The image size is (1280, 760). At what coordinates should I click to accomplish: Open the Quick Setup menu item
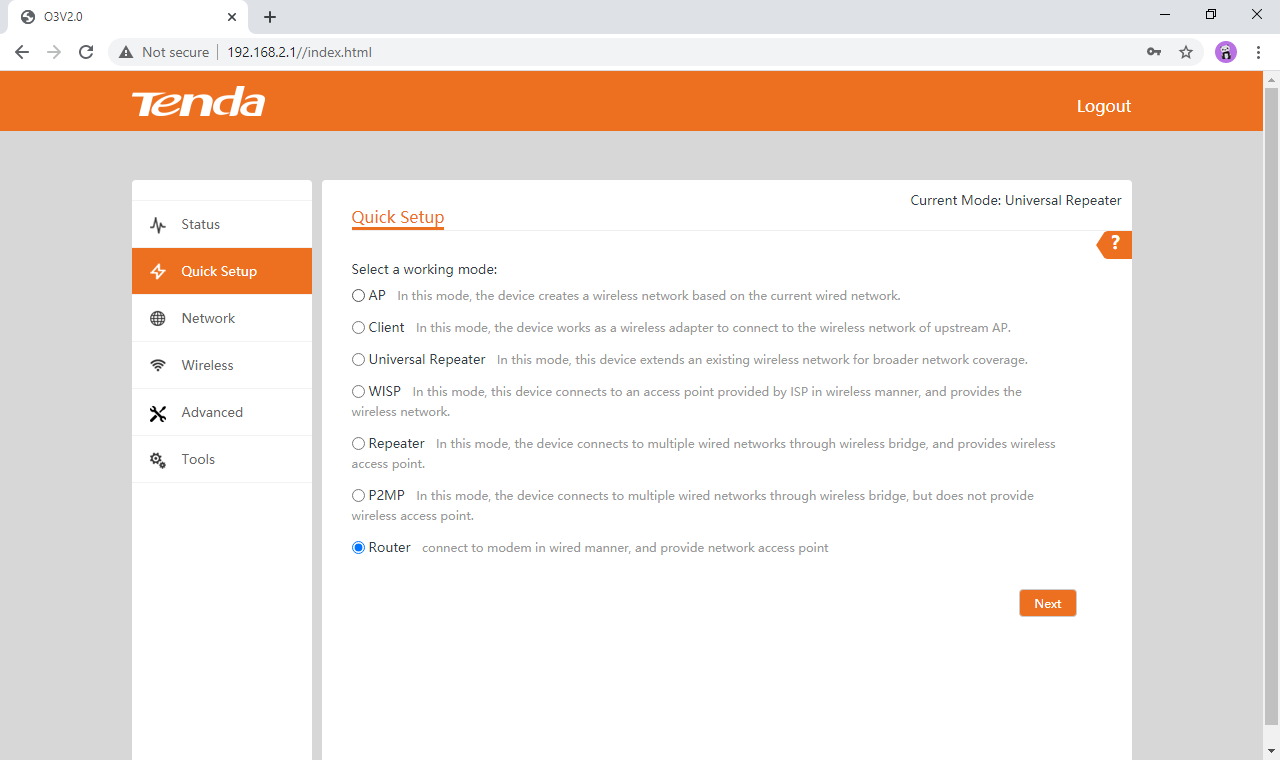[x=222, y=271]
